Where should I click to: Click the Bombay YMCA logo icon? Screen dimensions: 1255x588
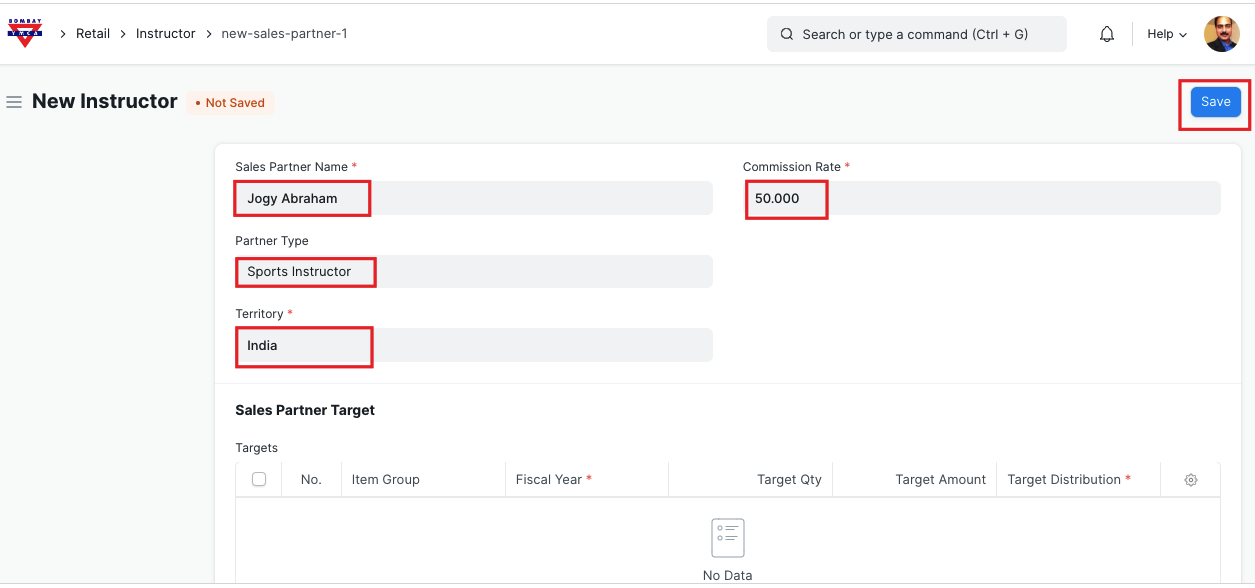coord(24,33)
